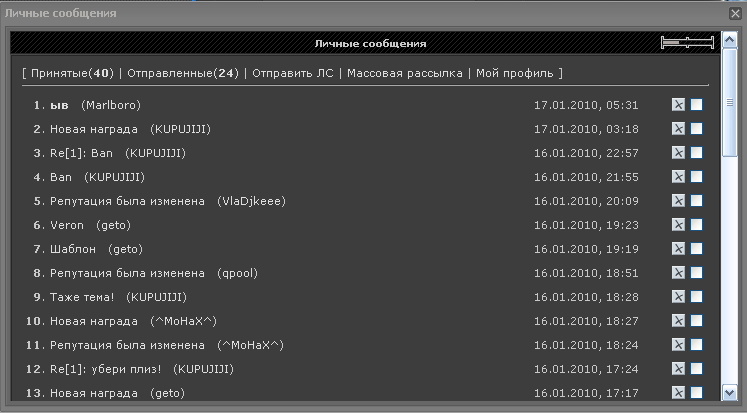747x413 pixels.
Task: Open Отправить ЛС to compose message
Action: (293, 73)
